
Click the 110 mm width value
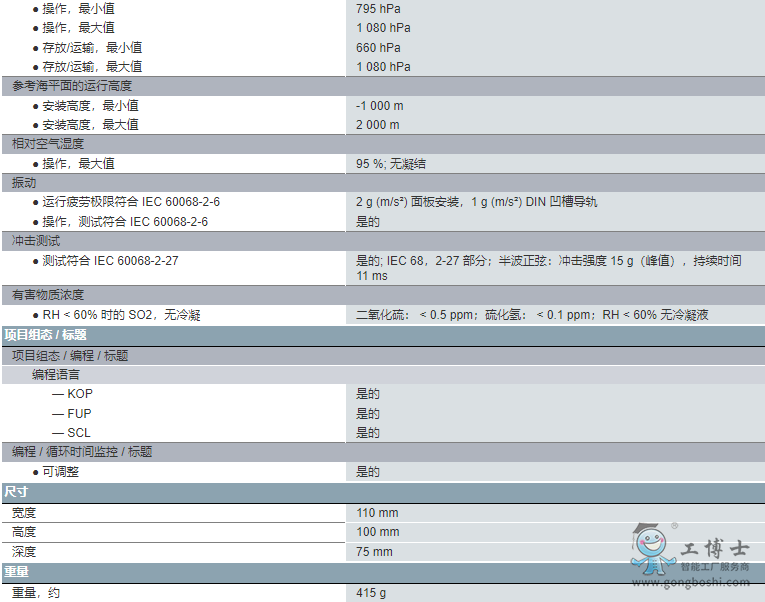click(377, 513)
